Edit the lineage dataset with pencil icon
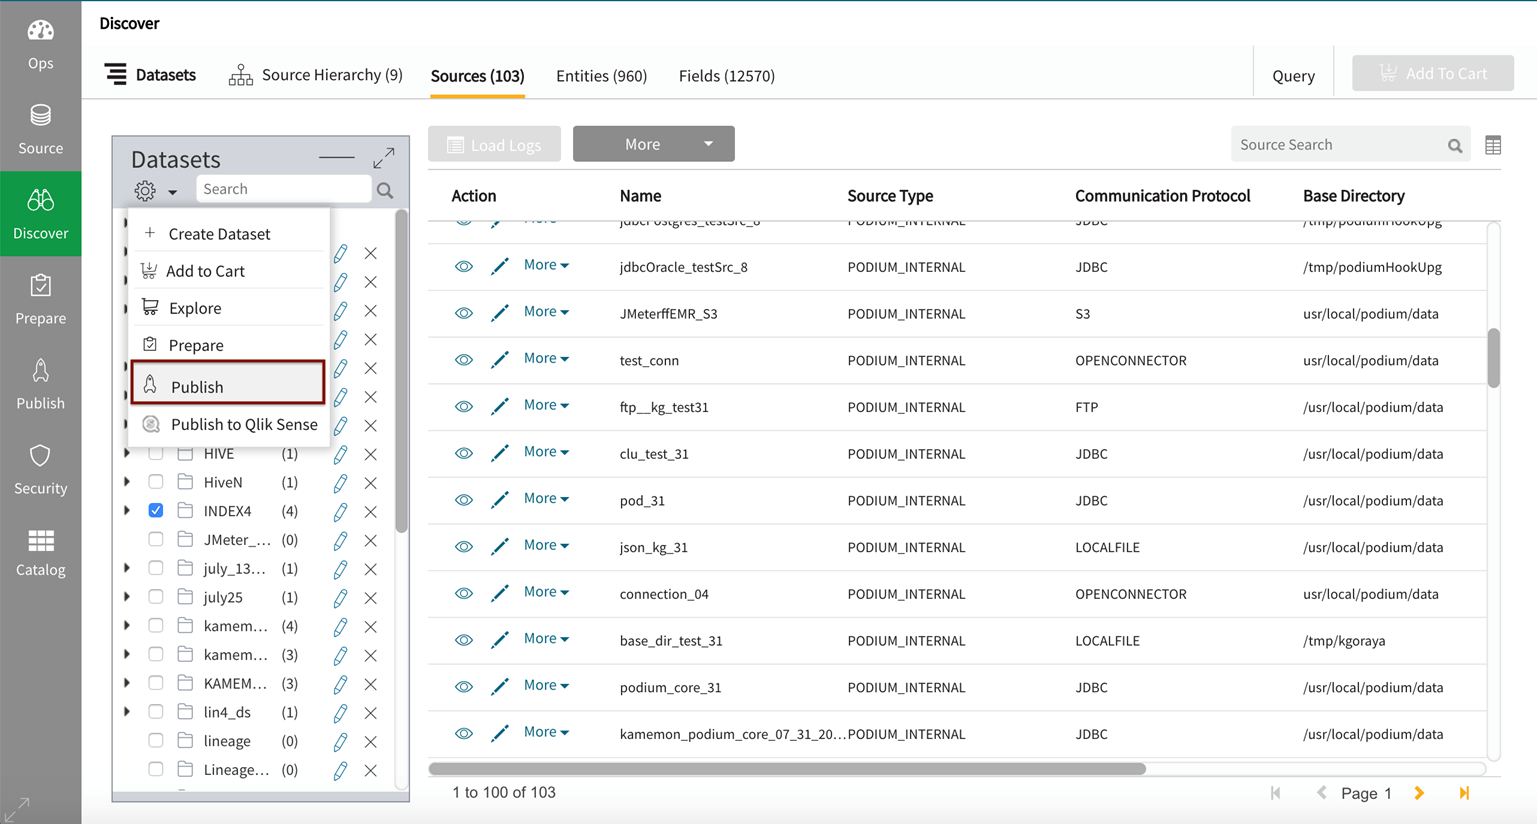 pos(341,742)
